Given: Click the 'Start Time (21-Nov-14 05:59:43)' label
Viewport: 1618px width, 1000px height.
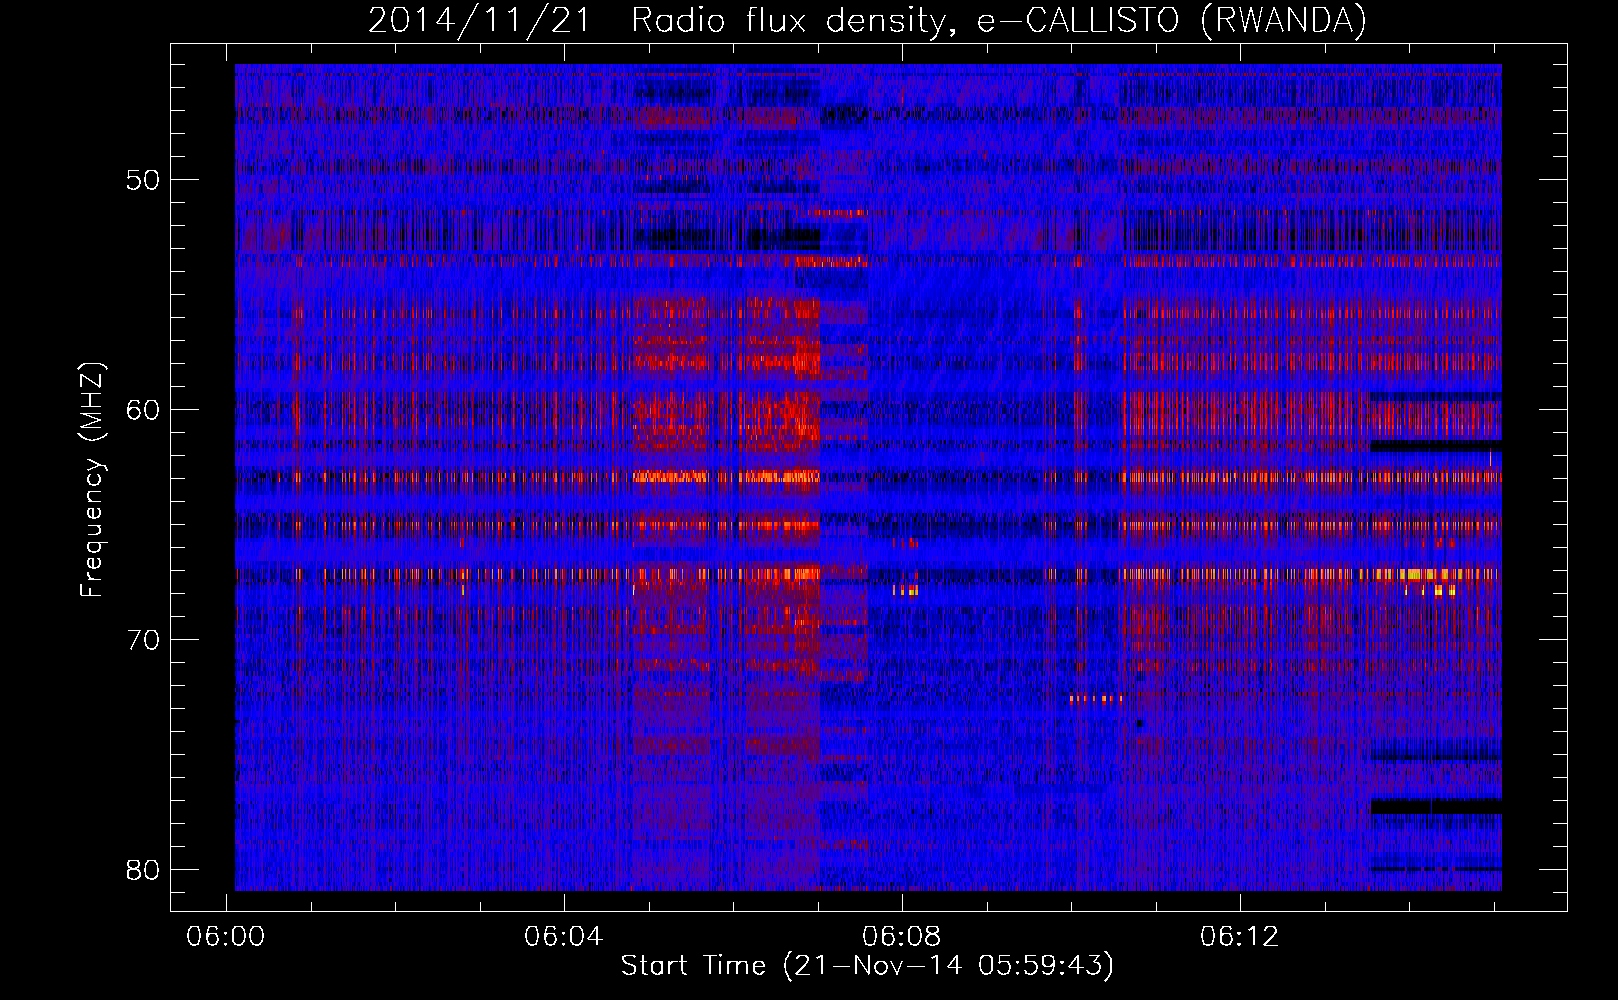Looking at the screenshot, I should point(867,966).
